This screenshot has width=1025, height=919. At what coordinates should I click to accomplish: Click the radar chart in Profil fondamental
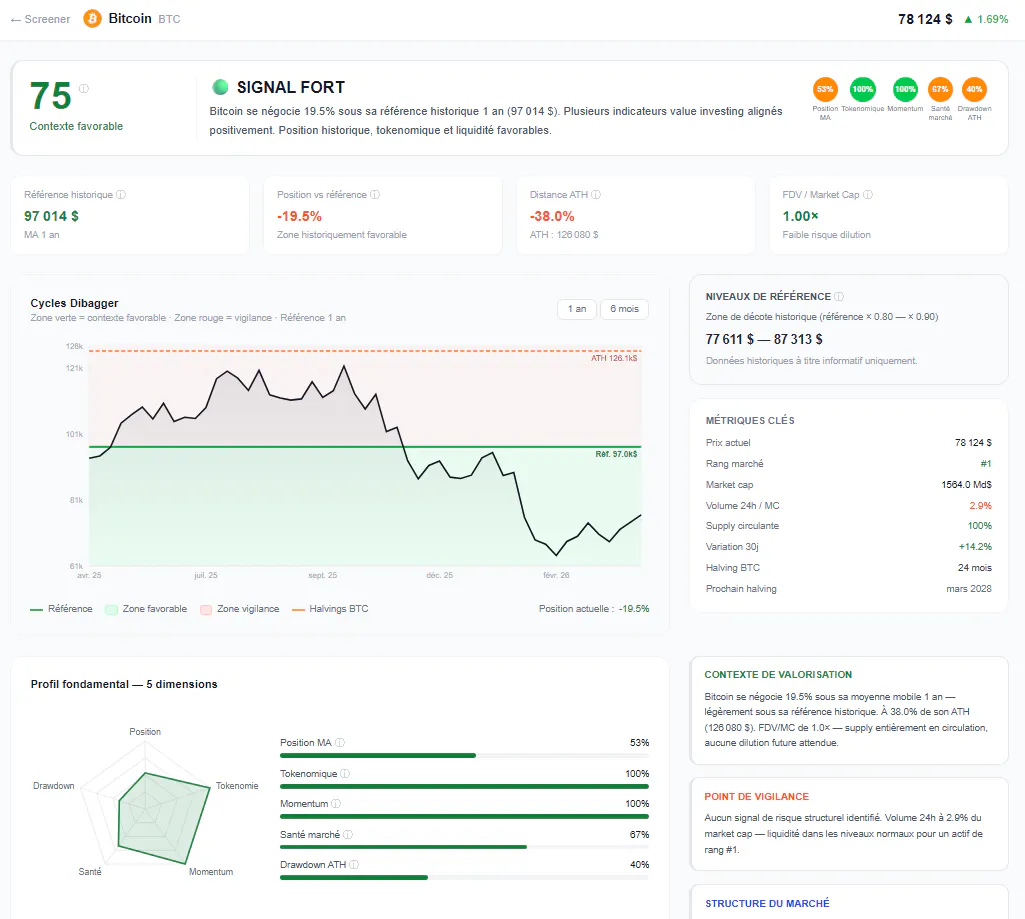pos(145,803)
